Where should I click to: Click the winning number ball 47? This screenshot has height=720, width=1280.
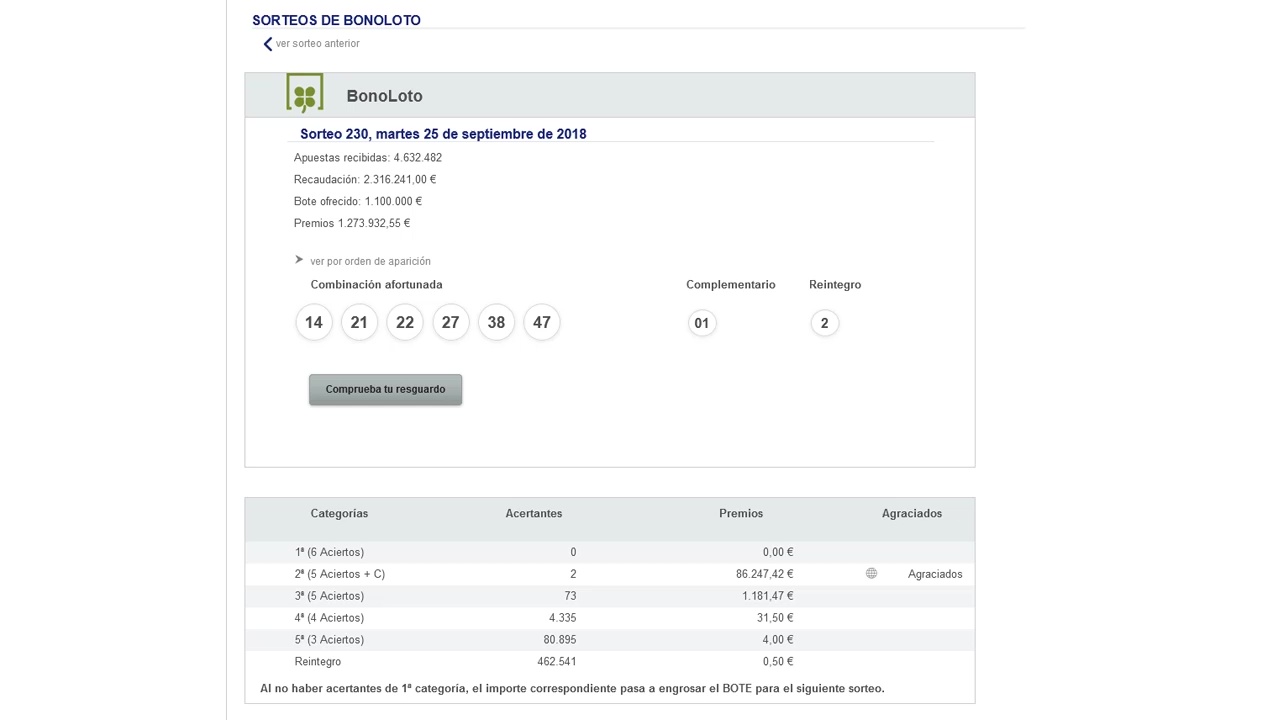(x=542, y=322)
